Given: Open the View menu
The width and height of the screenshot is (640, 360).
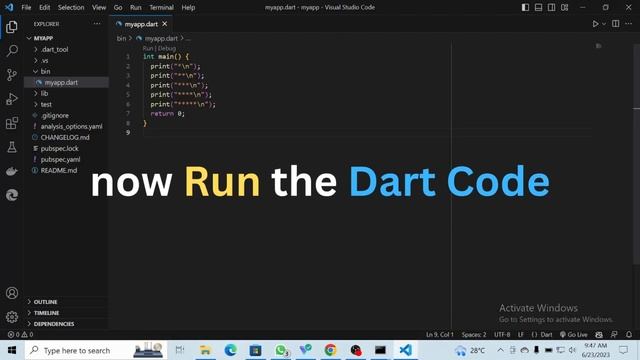Looking at the screenshot, I should tap(99, 7).
